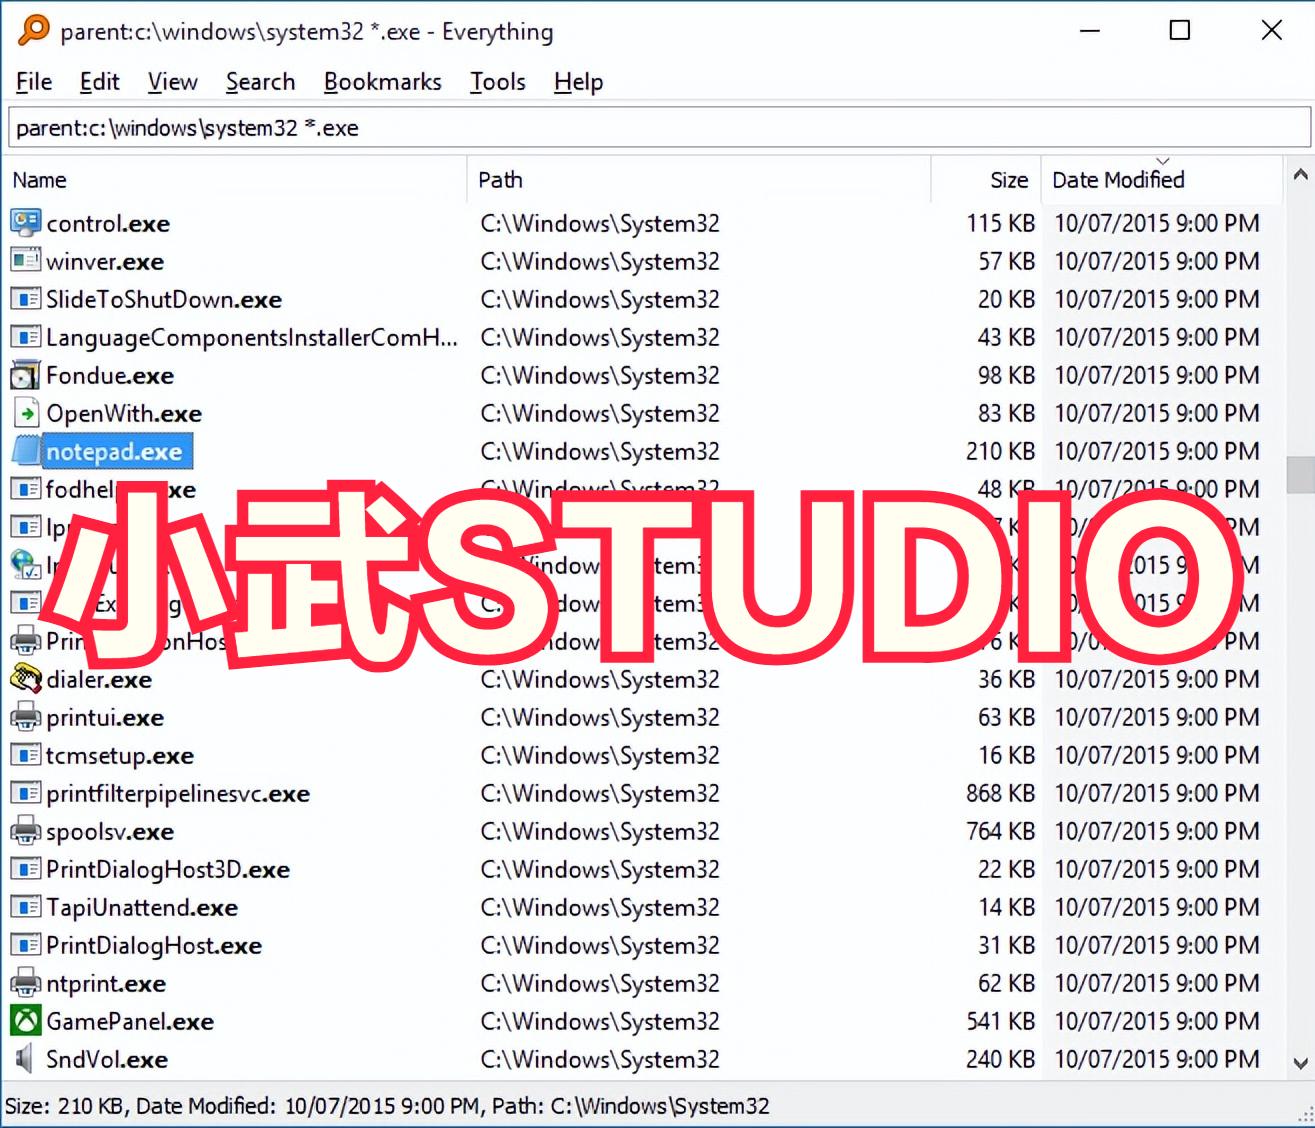The height and width of the screenshot is (1128, 1315).
Task: Select the OpenWith.exe file name
Action: 124,414
